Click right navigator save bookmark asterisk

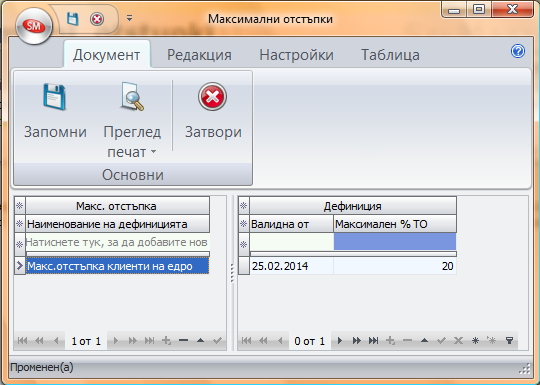point(475,341)
